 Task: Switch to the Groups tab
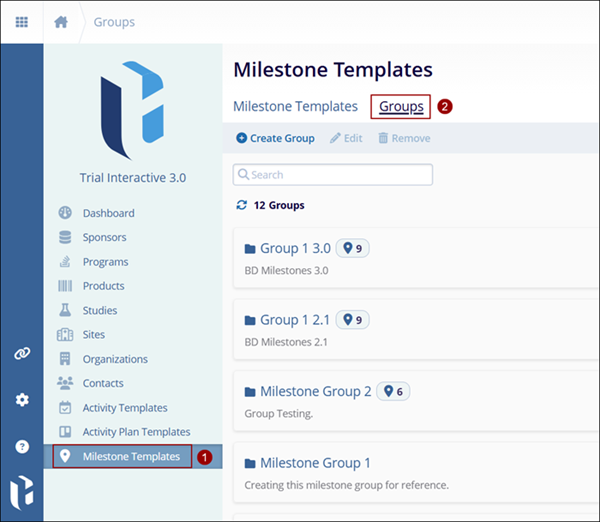[x=401, y=106]
